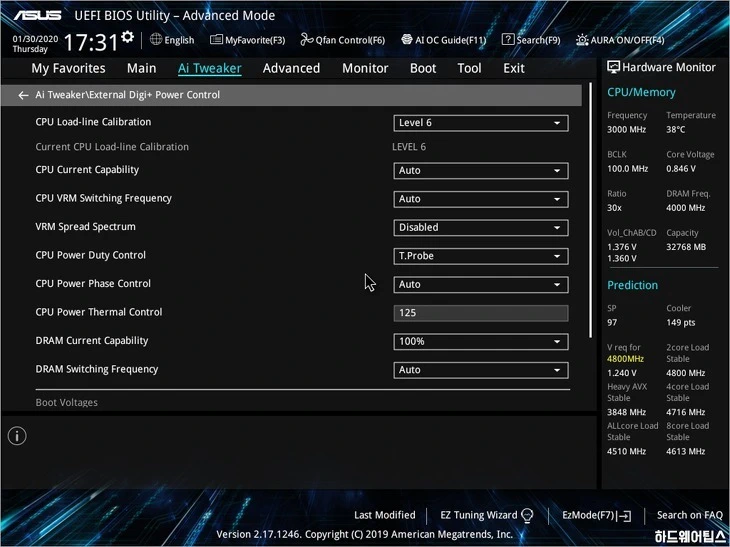Open the DRAM Switching Frequency dropdown
Screen dimensions: 730x547
point(480,370)
